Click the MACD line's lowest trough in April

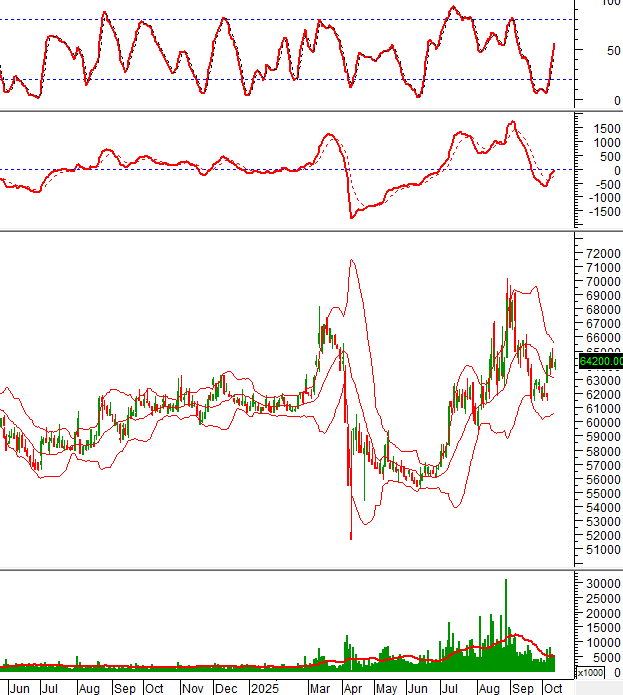(351, 216)
